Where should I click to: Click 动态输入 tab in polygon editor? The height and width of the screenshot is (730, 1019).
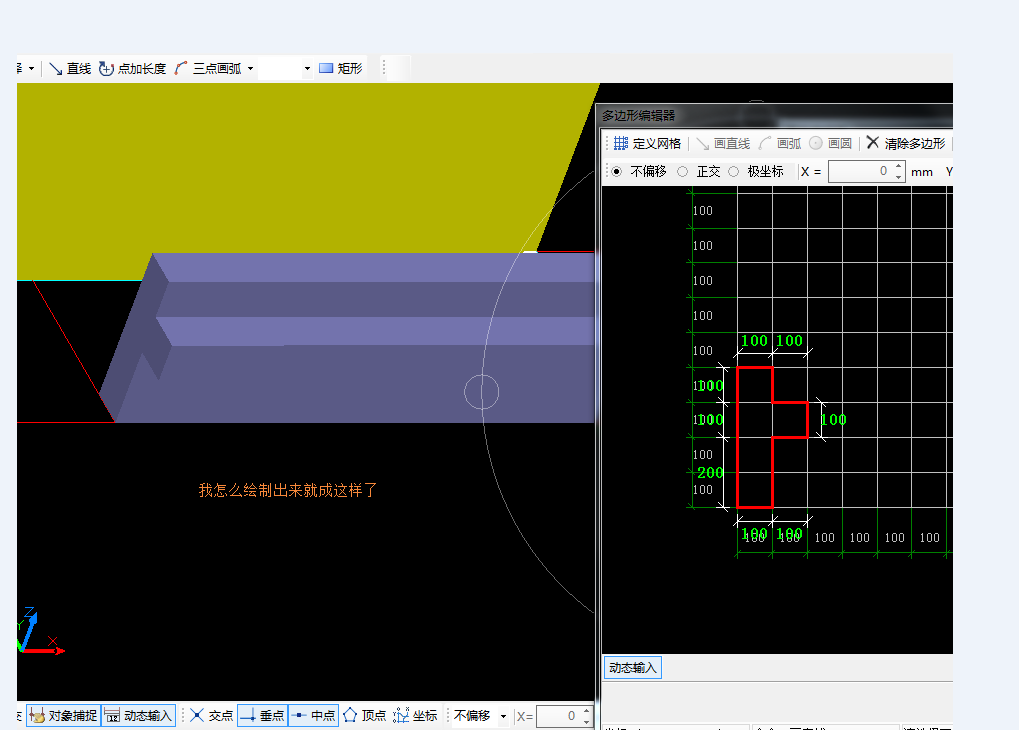[x=633, y=668]
